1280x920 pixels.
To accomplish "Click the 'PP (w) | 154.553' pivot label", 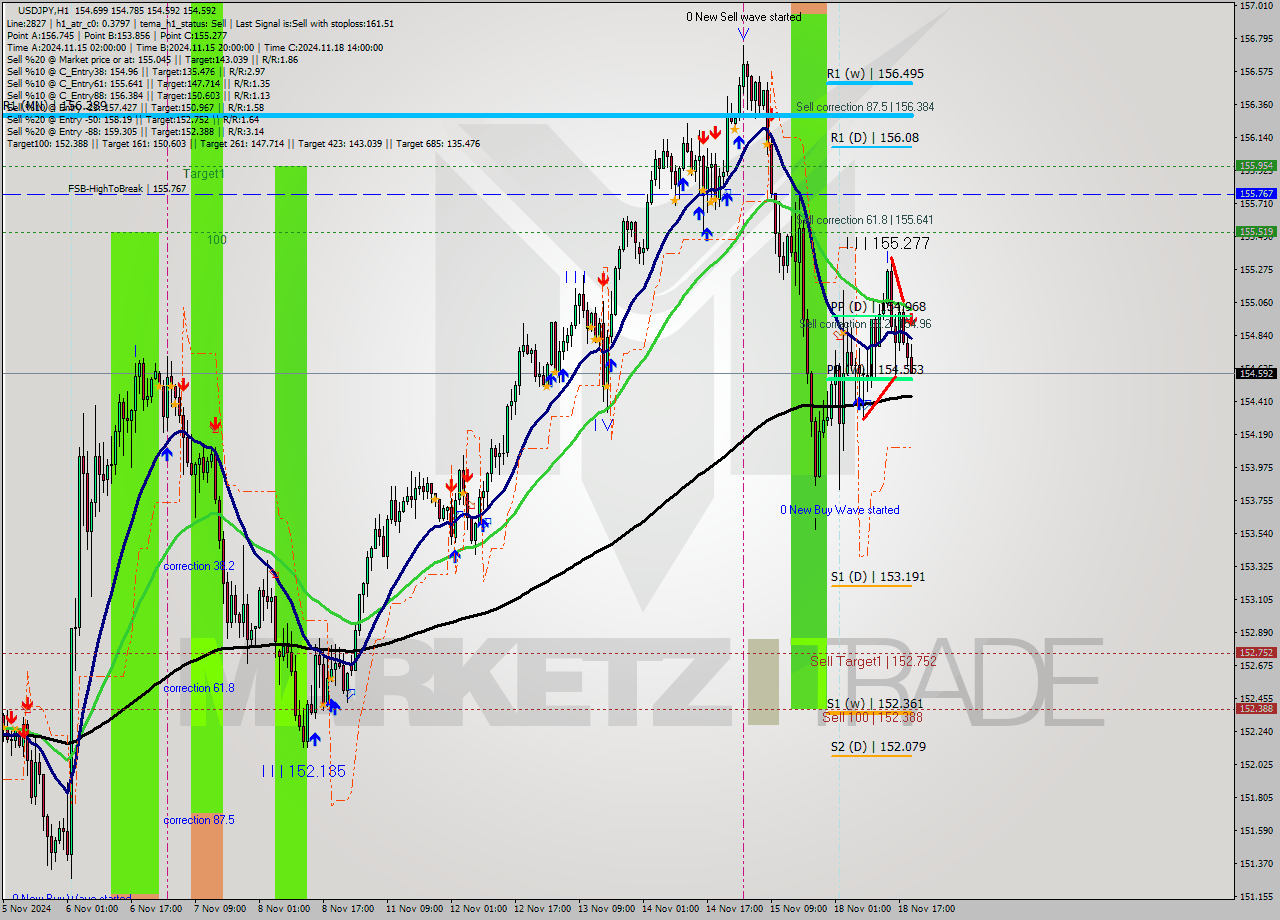I will pos(875,370).
